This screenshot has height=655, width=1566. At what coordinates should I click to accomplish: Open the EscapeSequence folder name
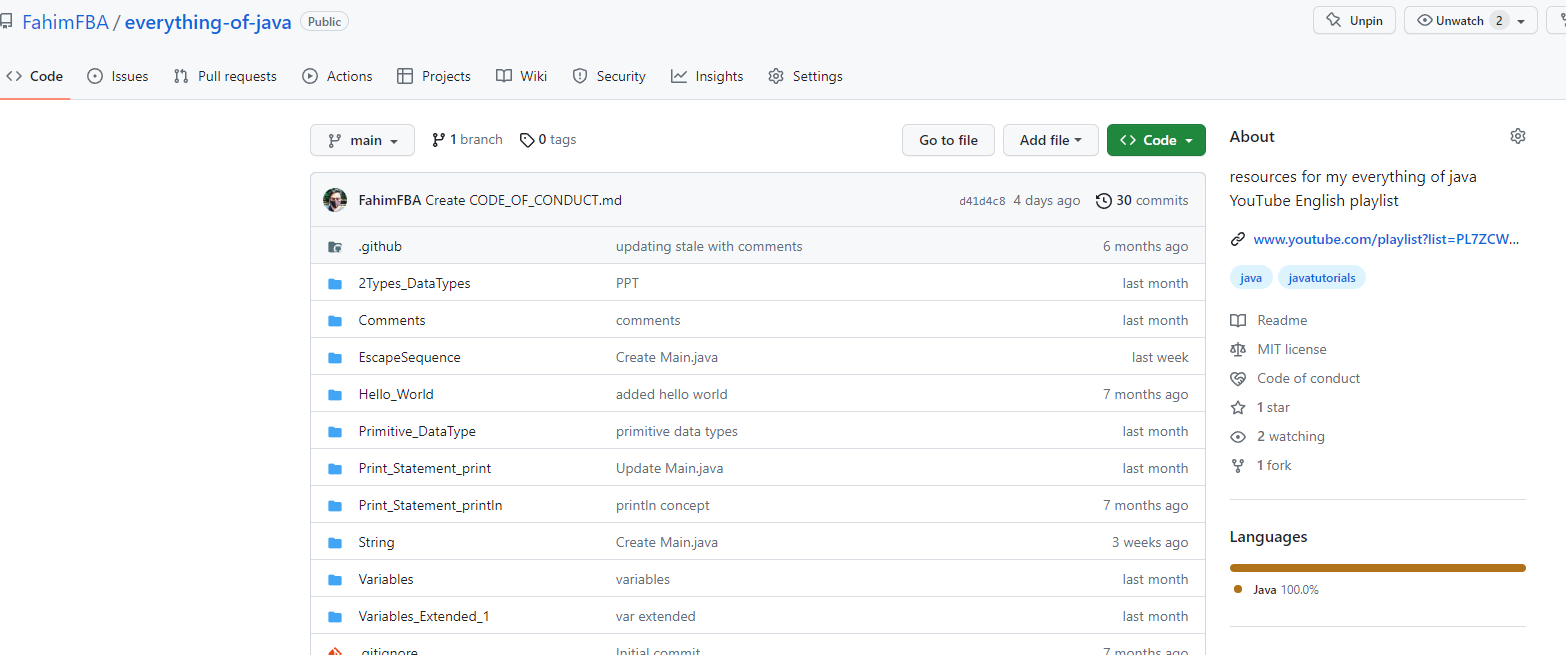[x=410, y=357]
